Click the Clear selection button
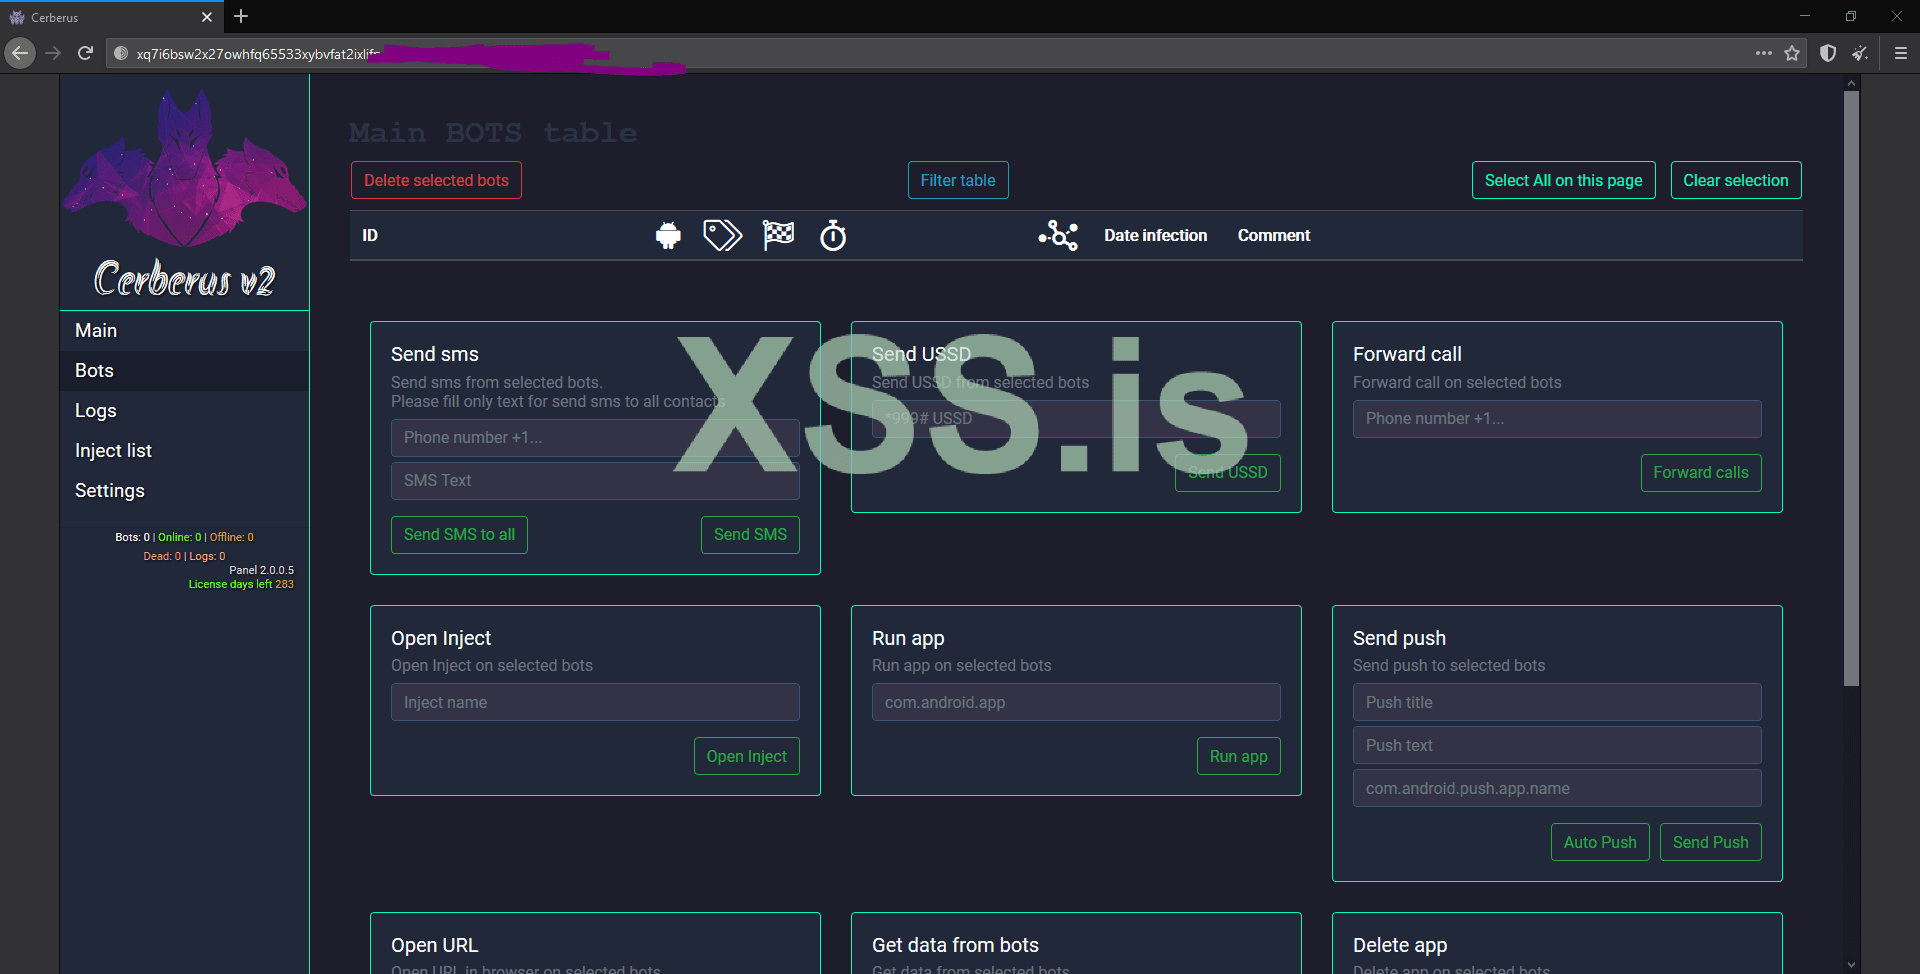Viewport: 1920px width, 974px height. pyautogui.click(x=1736, y=180)
